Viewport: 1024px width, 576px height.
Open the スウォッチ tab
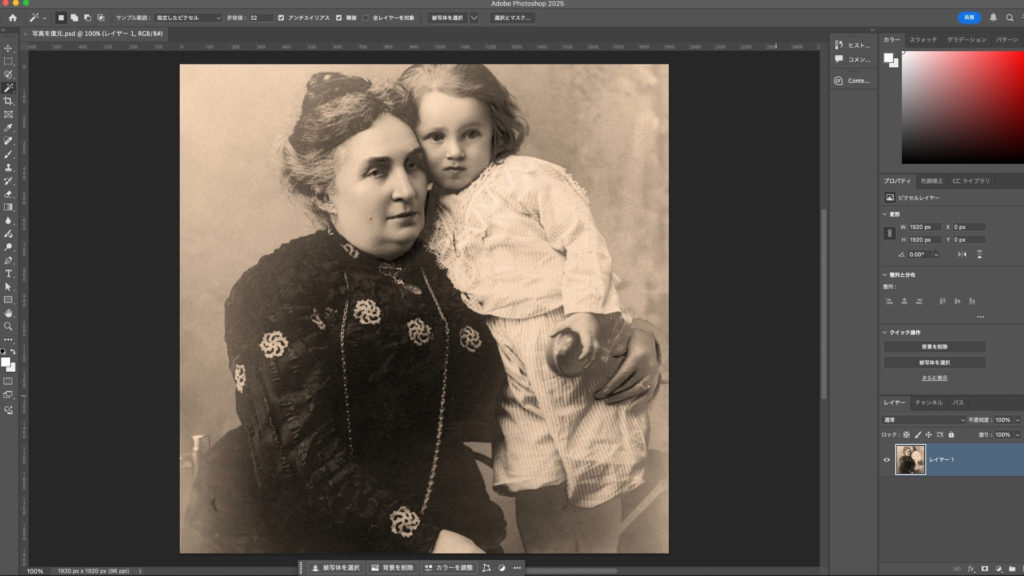point(923,39)
